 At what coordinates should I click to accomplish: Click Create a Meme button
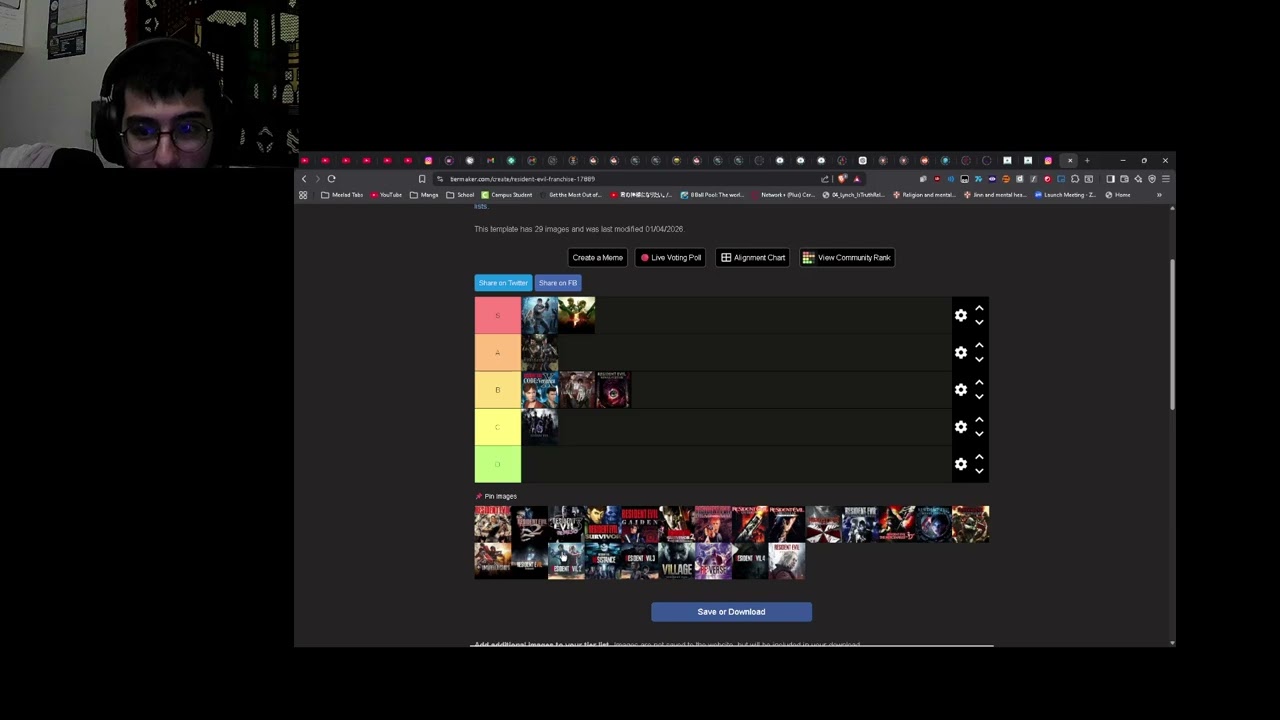pos(597,257)
